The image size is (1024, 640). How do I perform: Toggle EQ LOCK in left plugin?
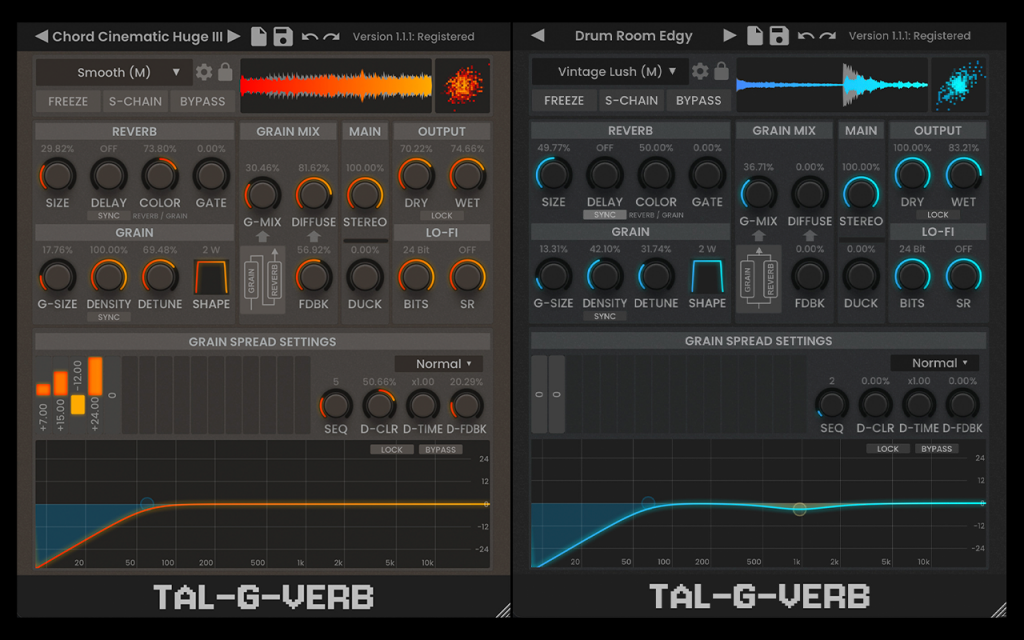click(392, 449)
